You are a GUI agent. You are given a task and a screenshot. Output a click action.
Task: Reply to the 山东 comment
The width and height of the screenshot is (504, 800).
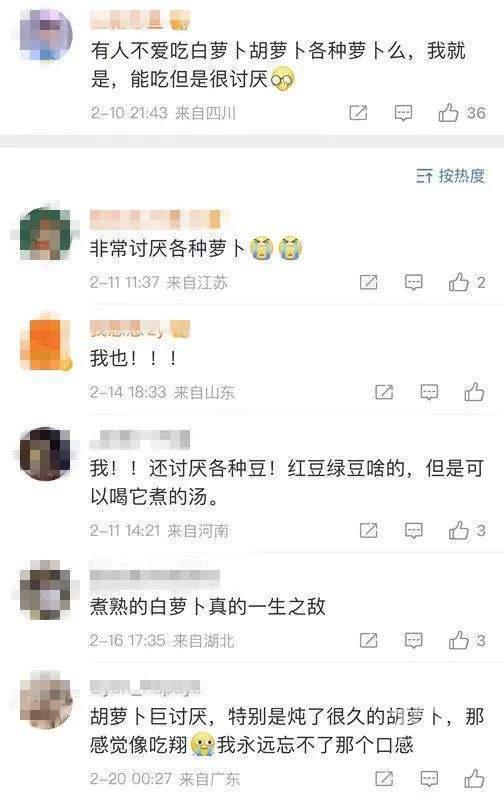click(429, 392)
